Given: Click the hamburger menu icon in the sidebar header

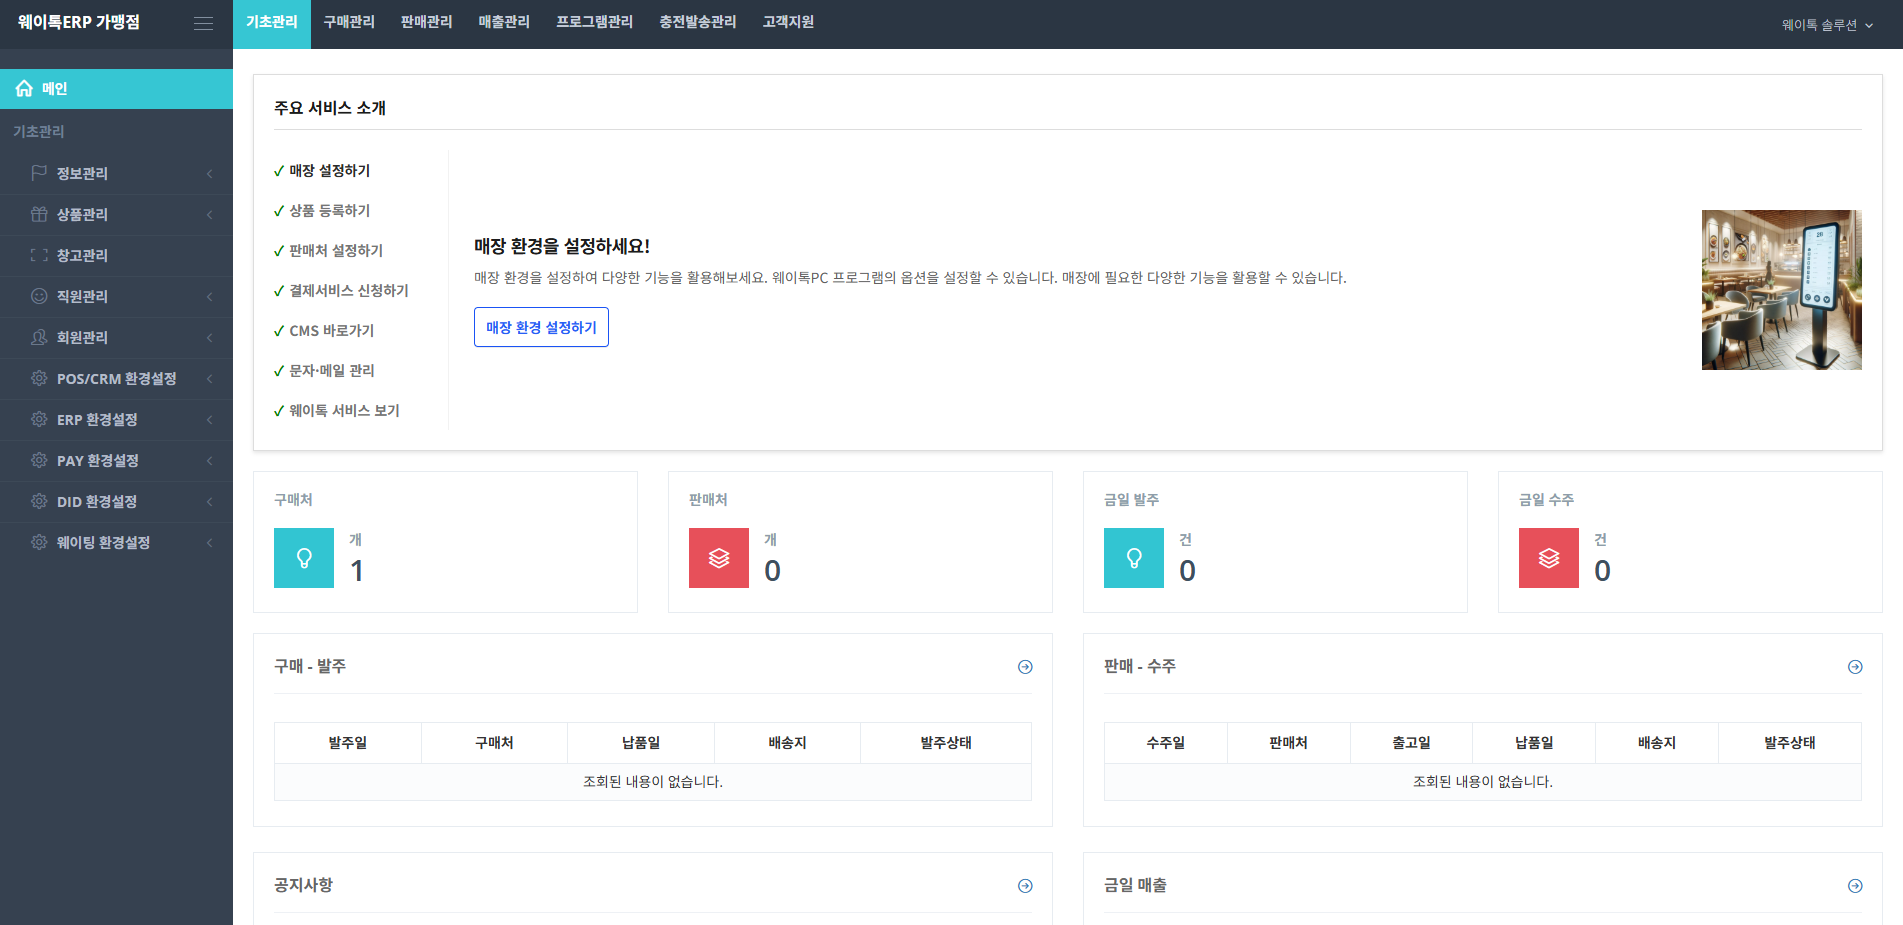Looking at the screenshot, I should click(x=204, y=23).
